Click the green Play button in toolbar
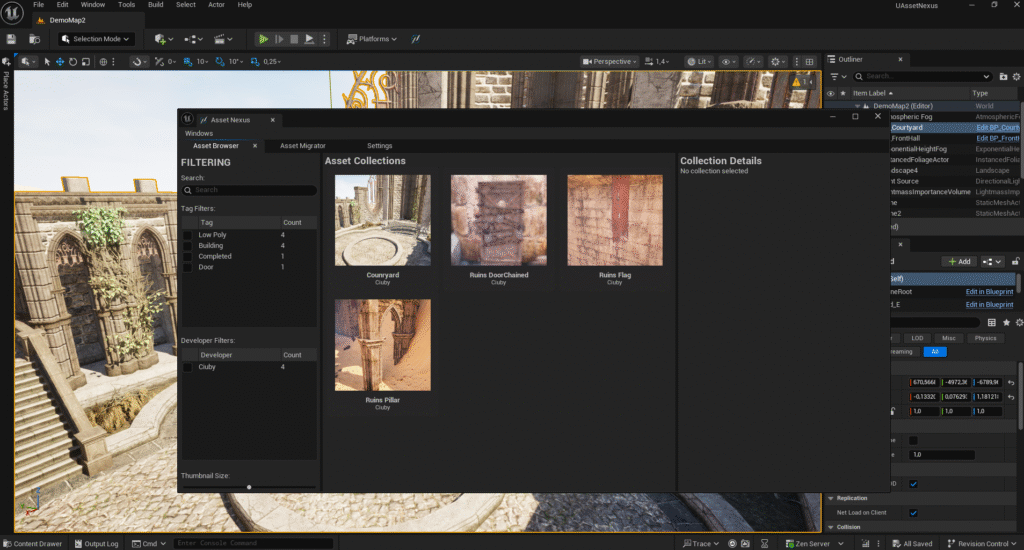The image size is (1024, 550). [263, 39]
